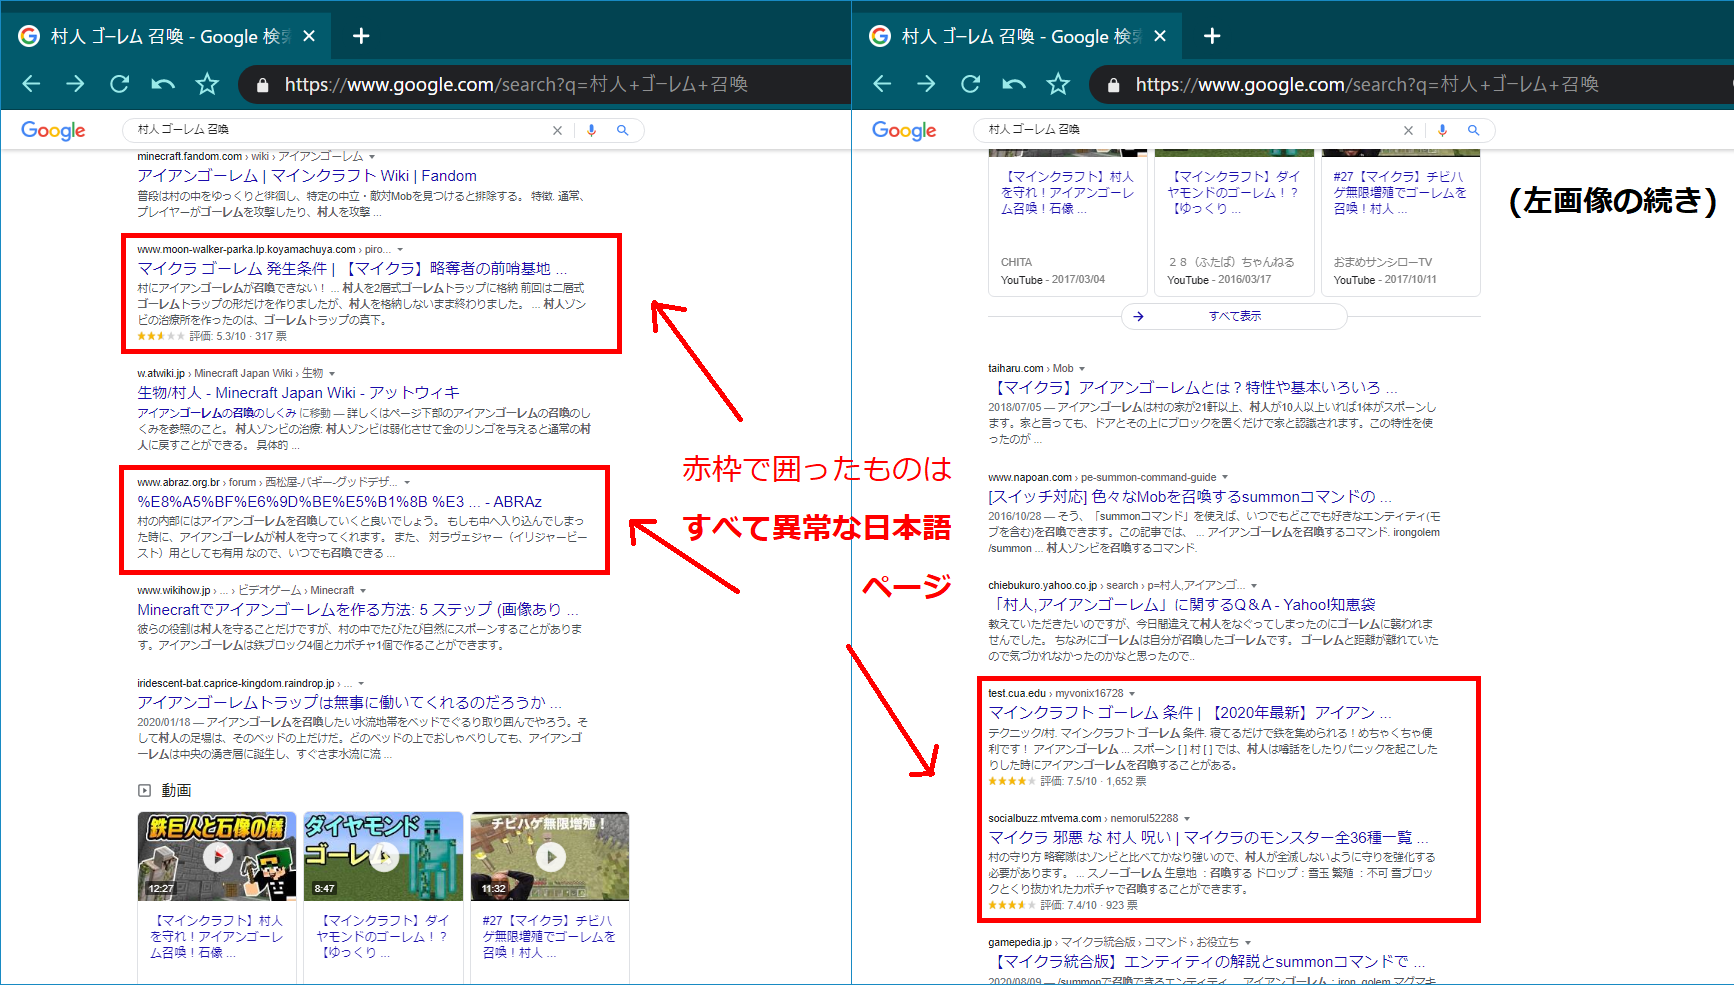Open マイクラ ゴーレム 発生条件 result link

point(352,269)
